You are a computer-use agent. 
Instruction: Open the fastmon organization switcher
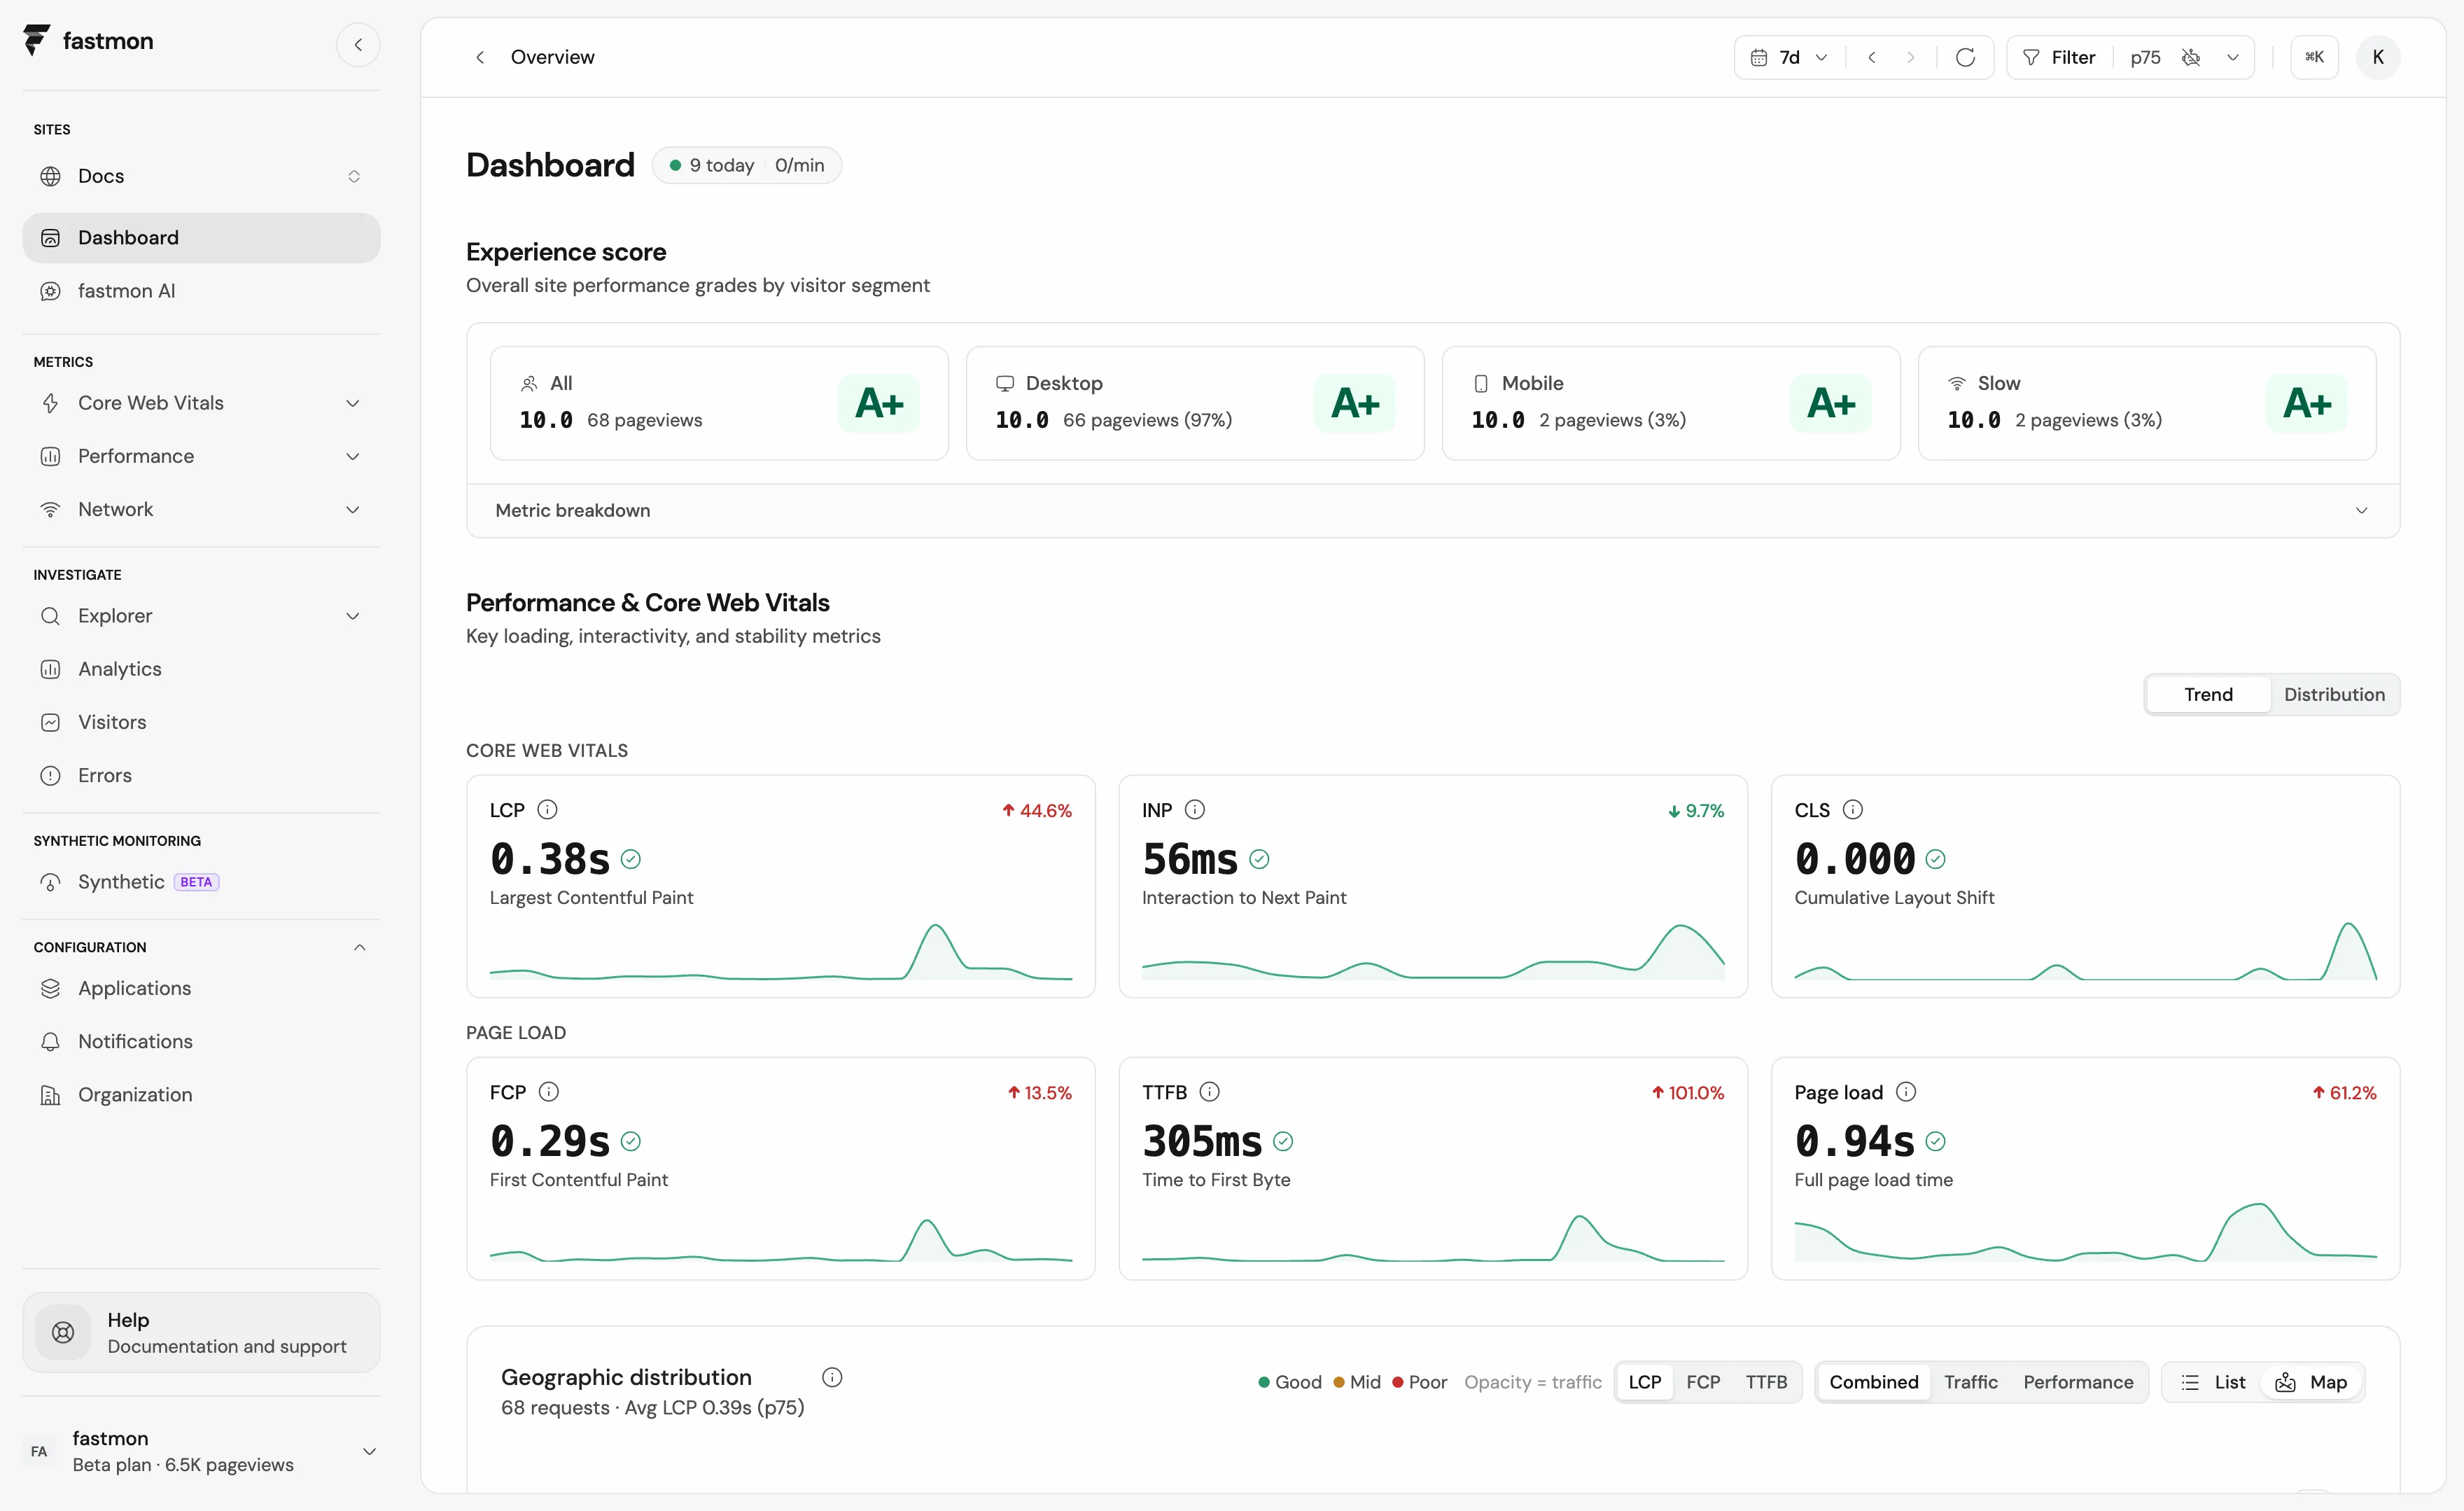[x=201, y=1451]
